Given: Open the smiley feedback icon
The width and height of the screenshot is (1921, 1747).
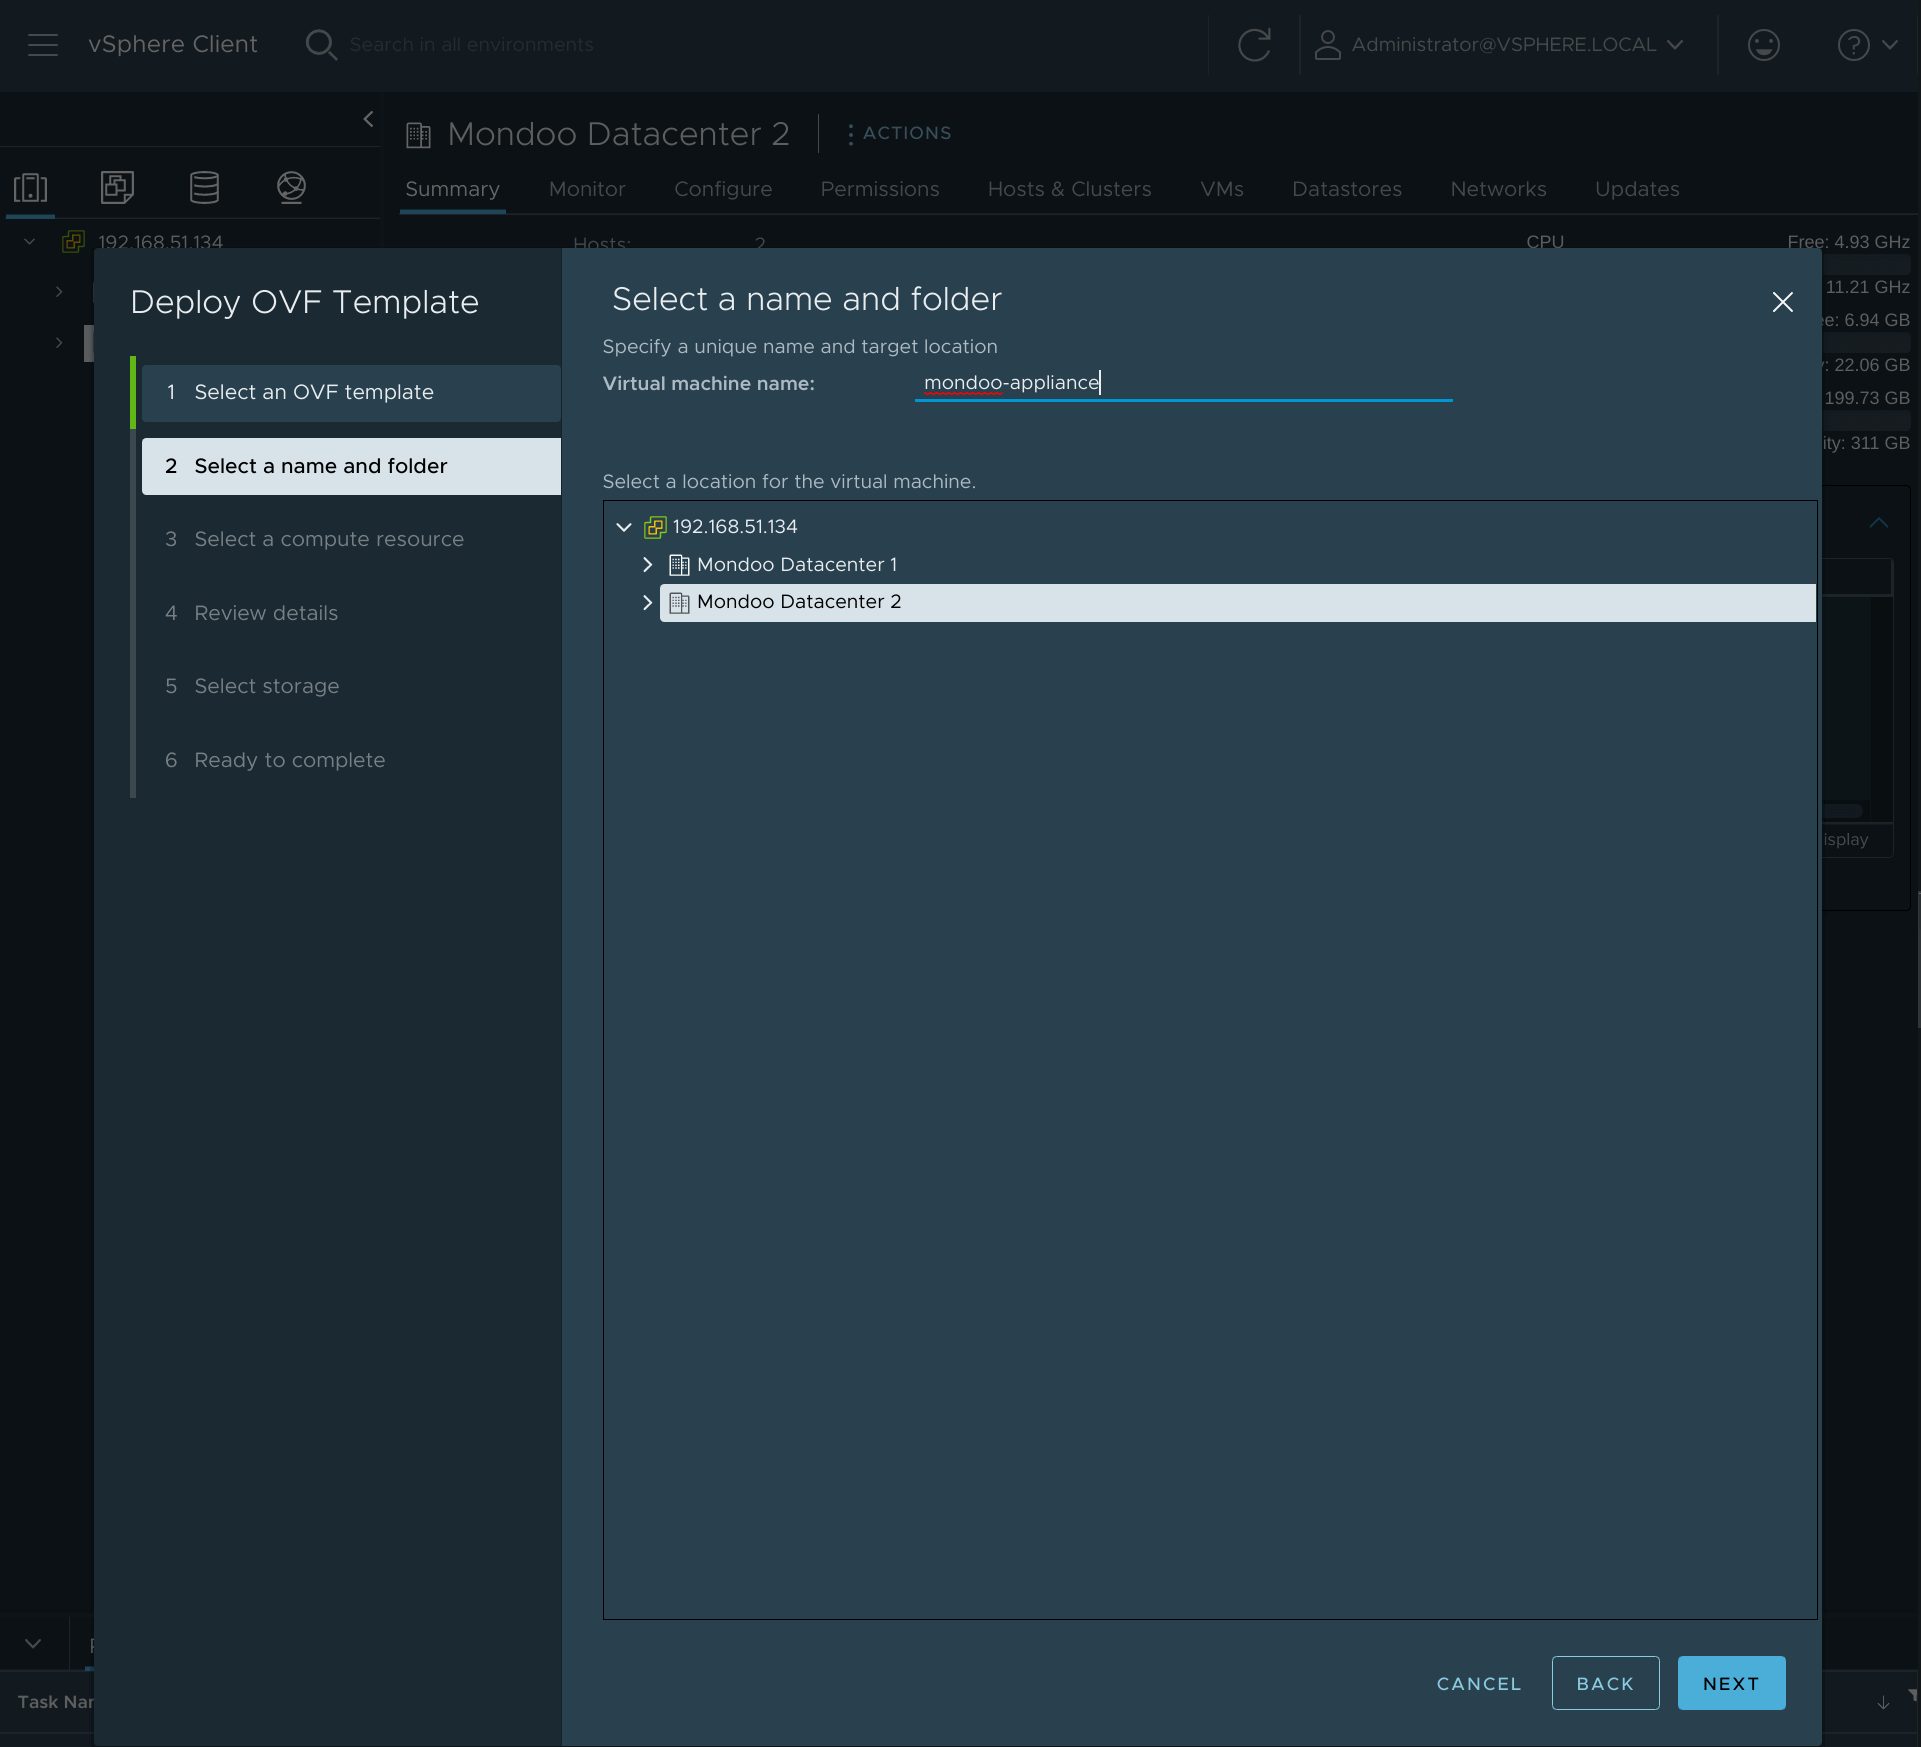Looking at the screenshot, I should (x=1763, y=45).
